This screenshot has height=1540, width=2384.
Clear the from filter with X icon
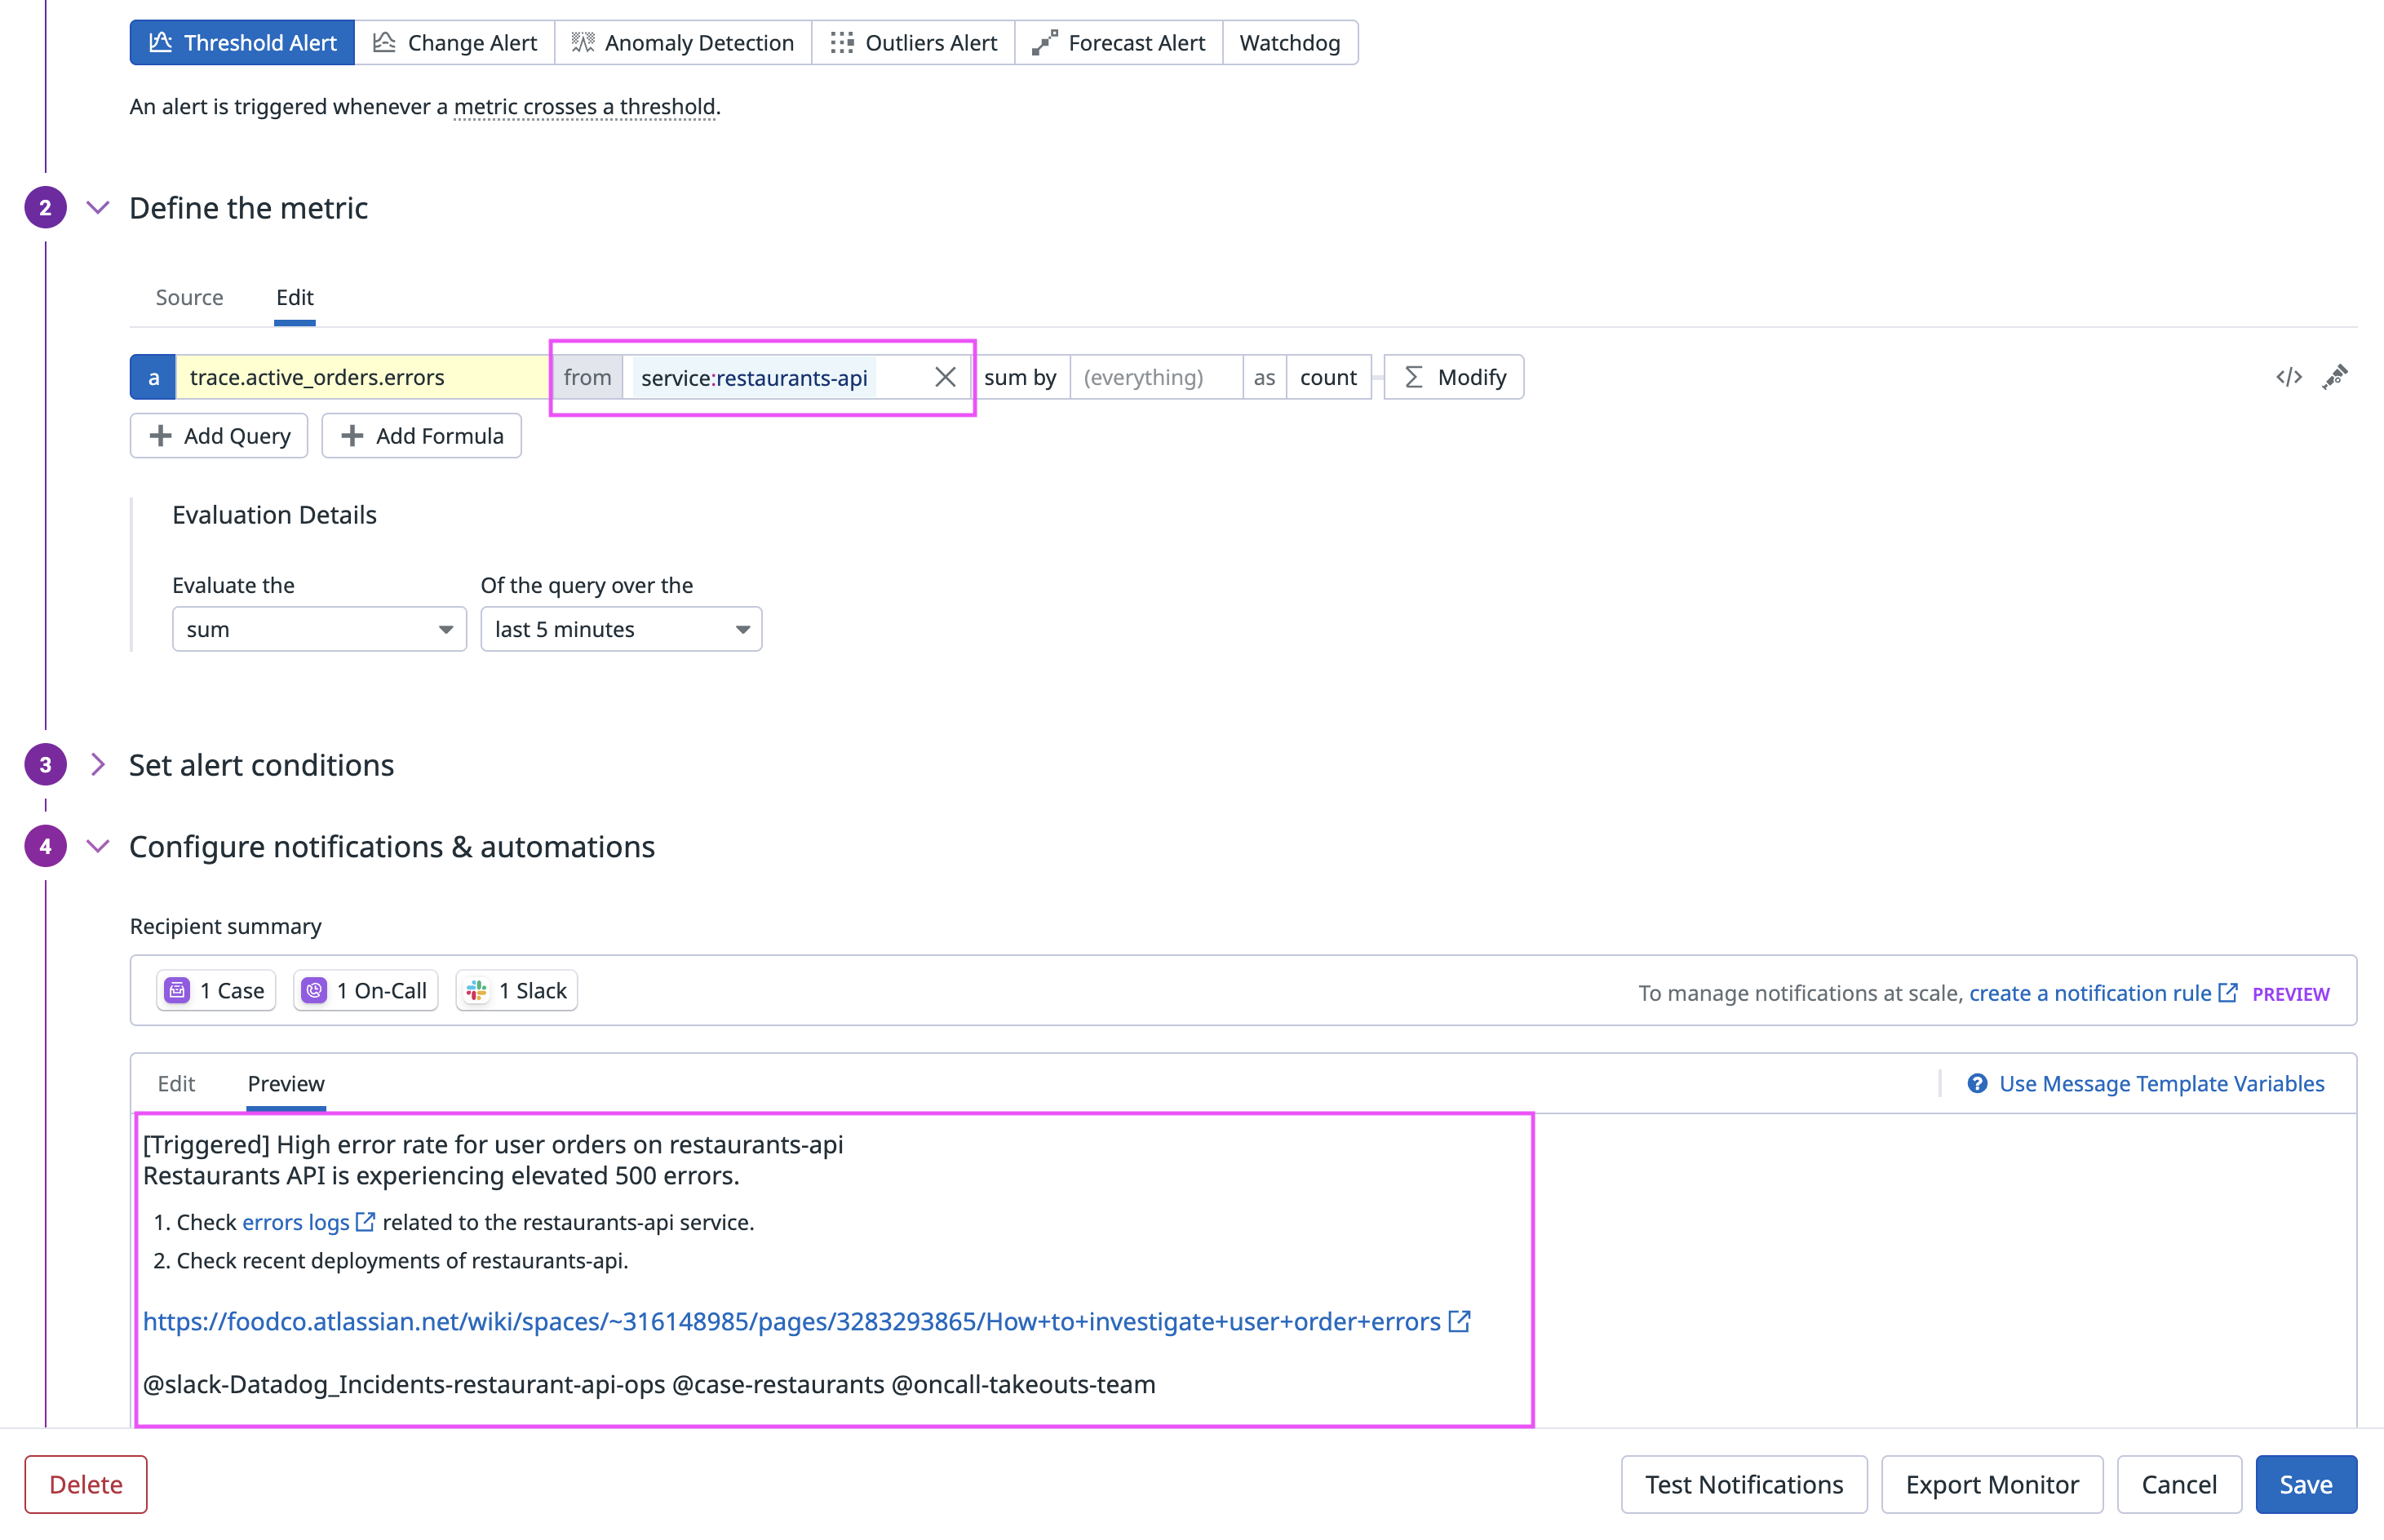[x=945, y=377]
